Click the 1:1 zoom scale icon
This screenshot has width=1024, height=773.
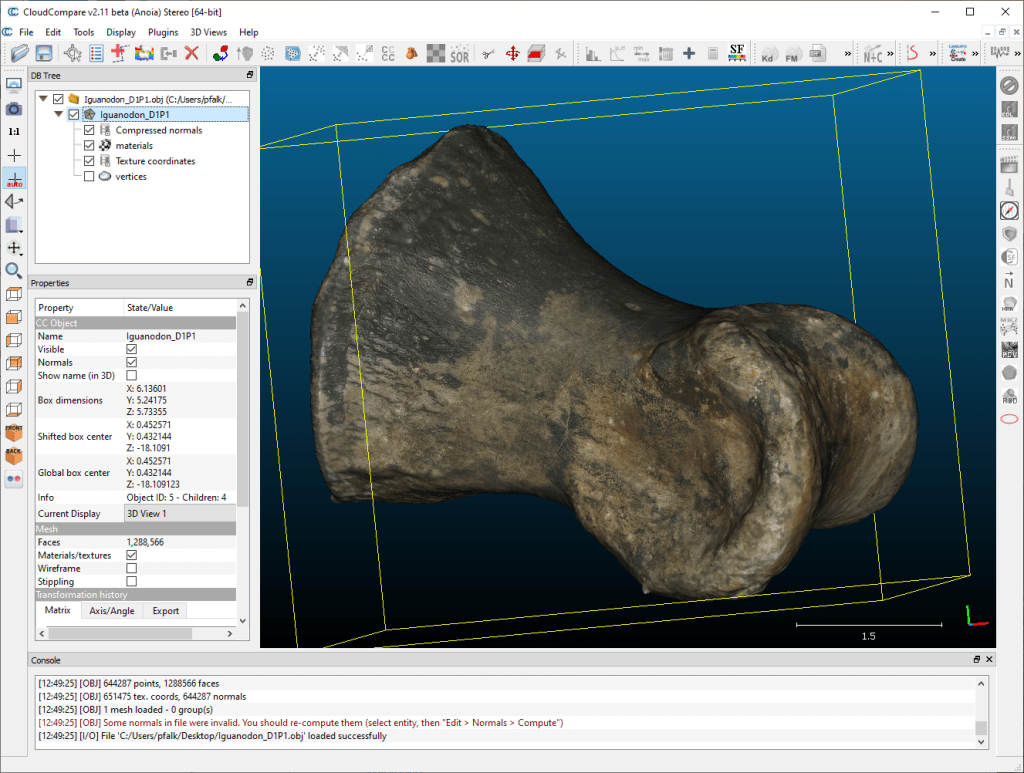point(14,131)
